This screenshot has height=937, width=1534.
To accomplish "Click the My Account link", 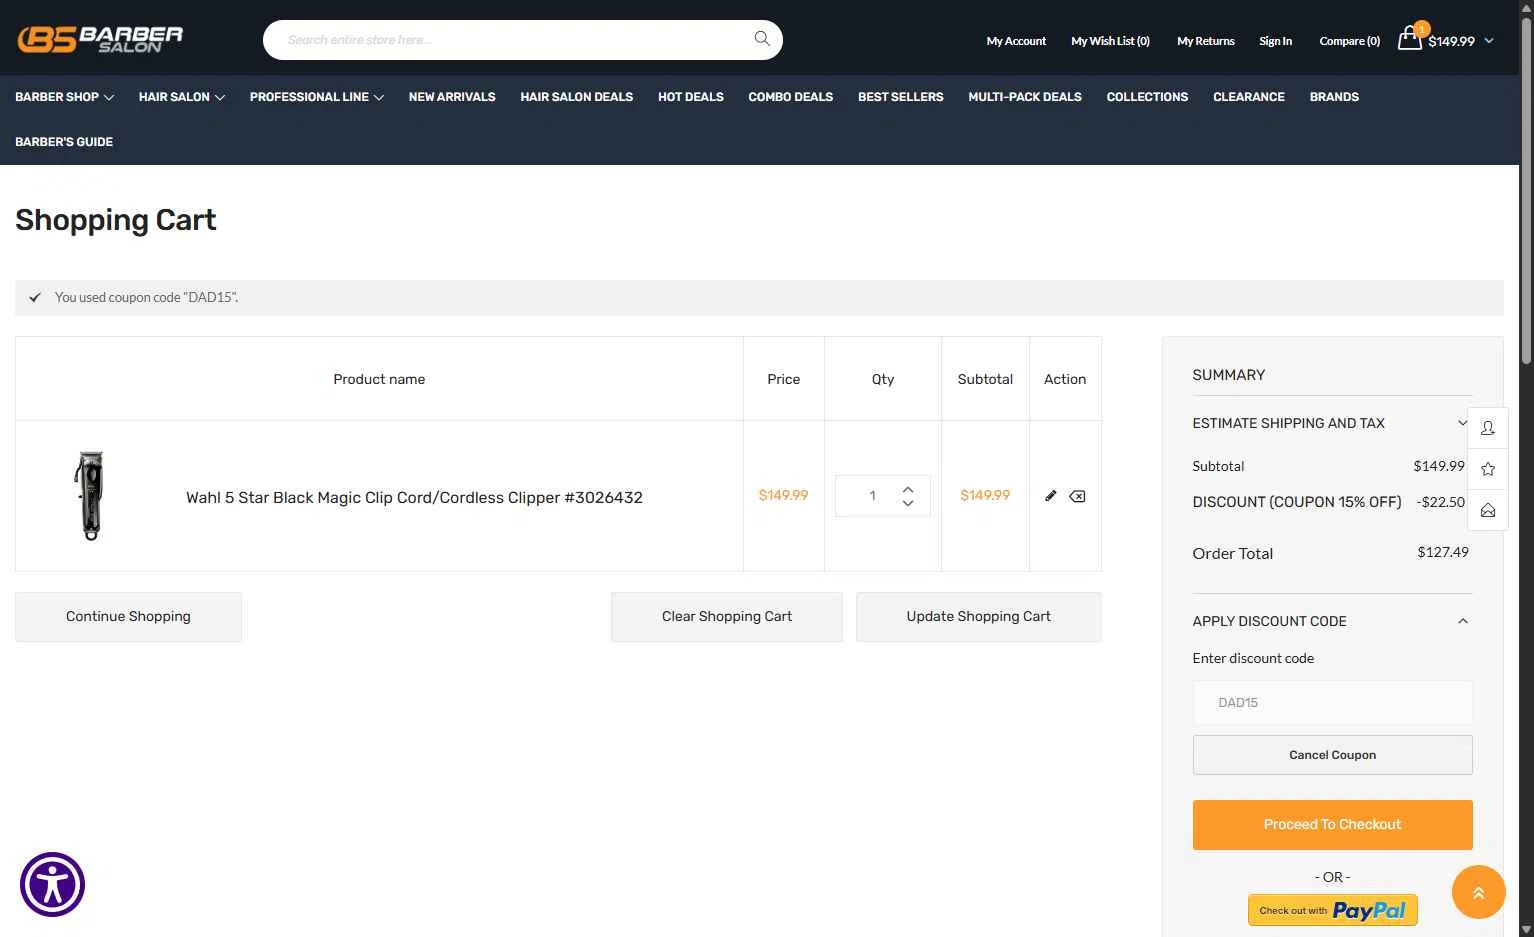I will [x=1016, y=41].
